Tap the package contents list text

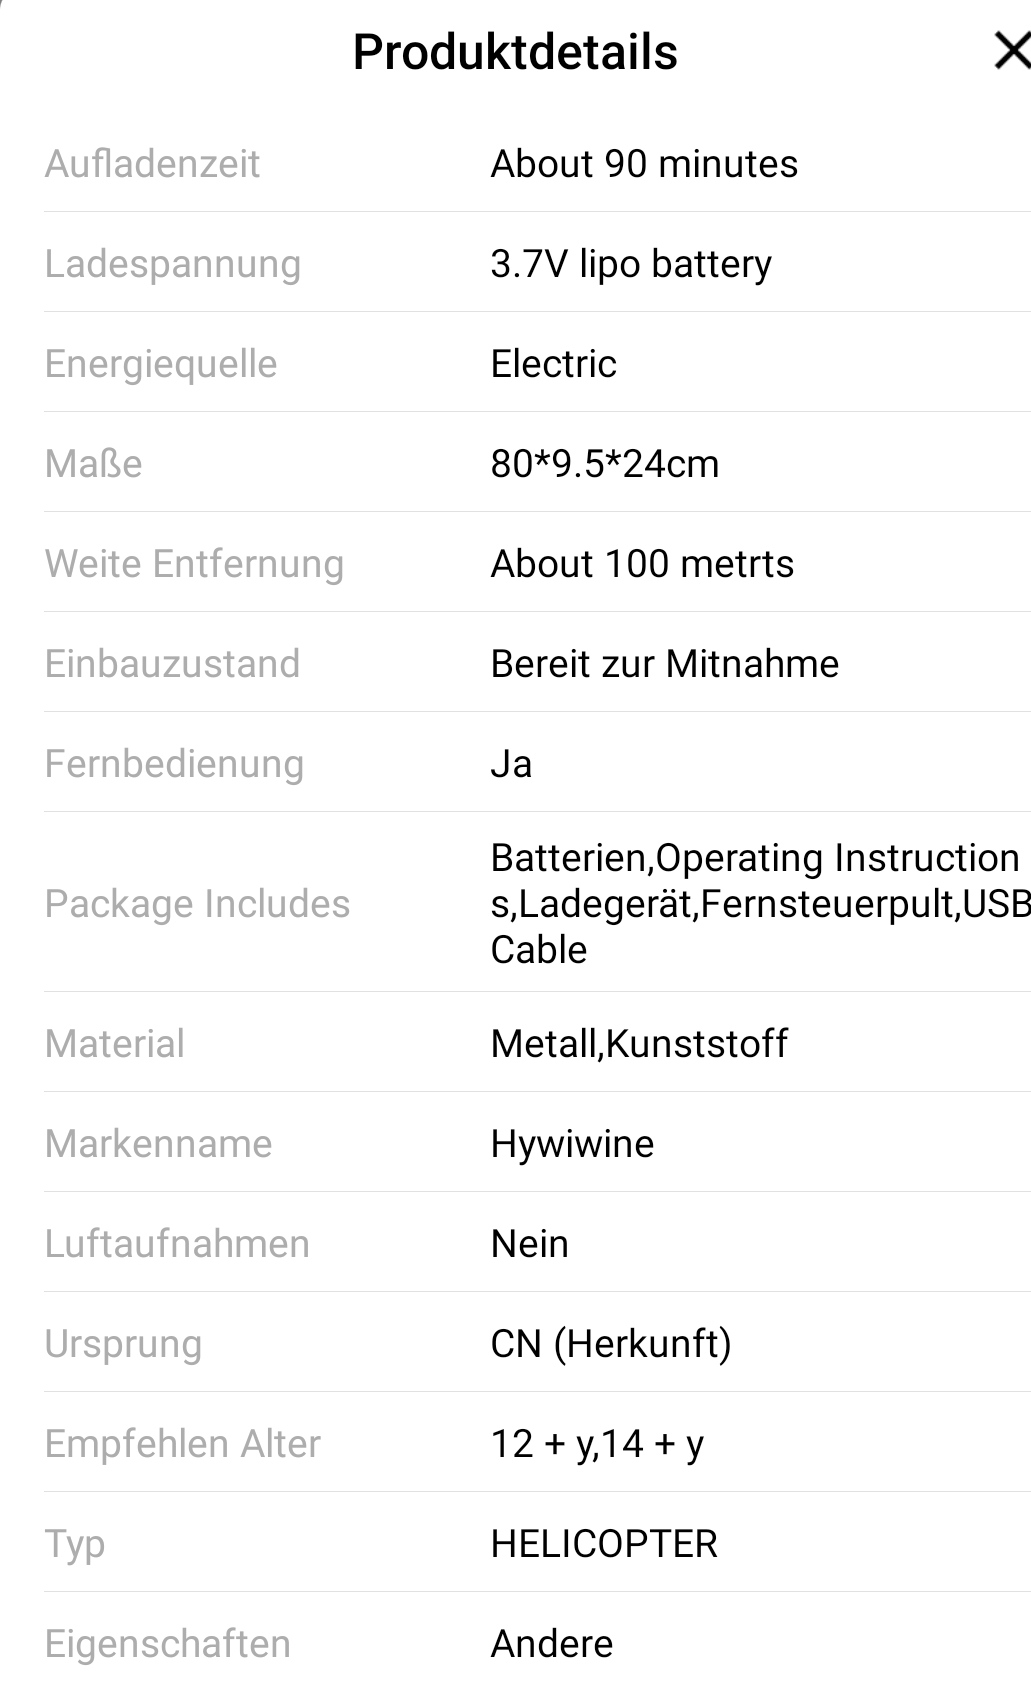pyautogui.click(x=755, y=904)
